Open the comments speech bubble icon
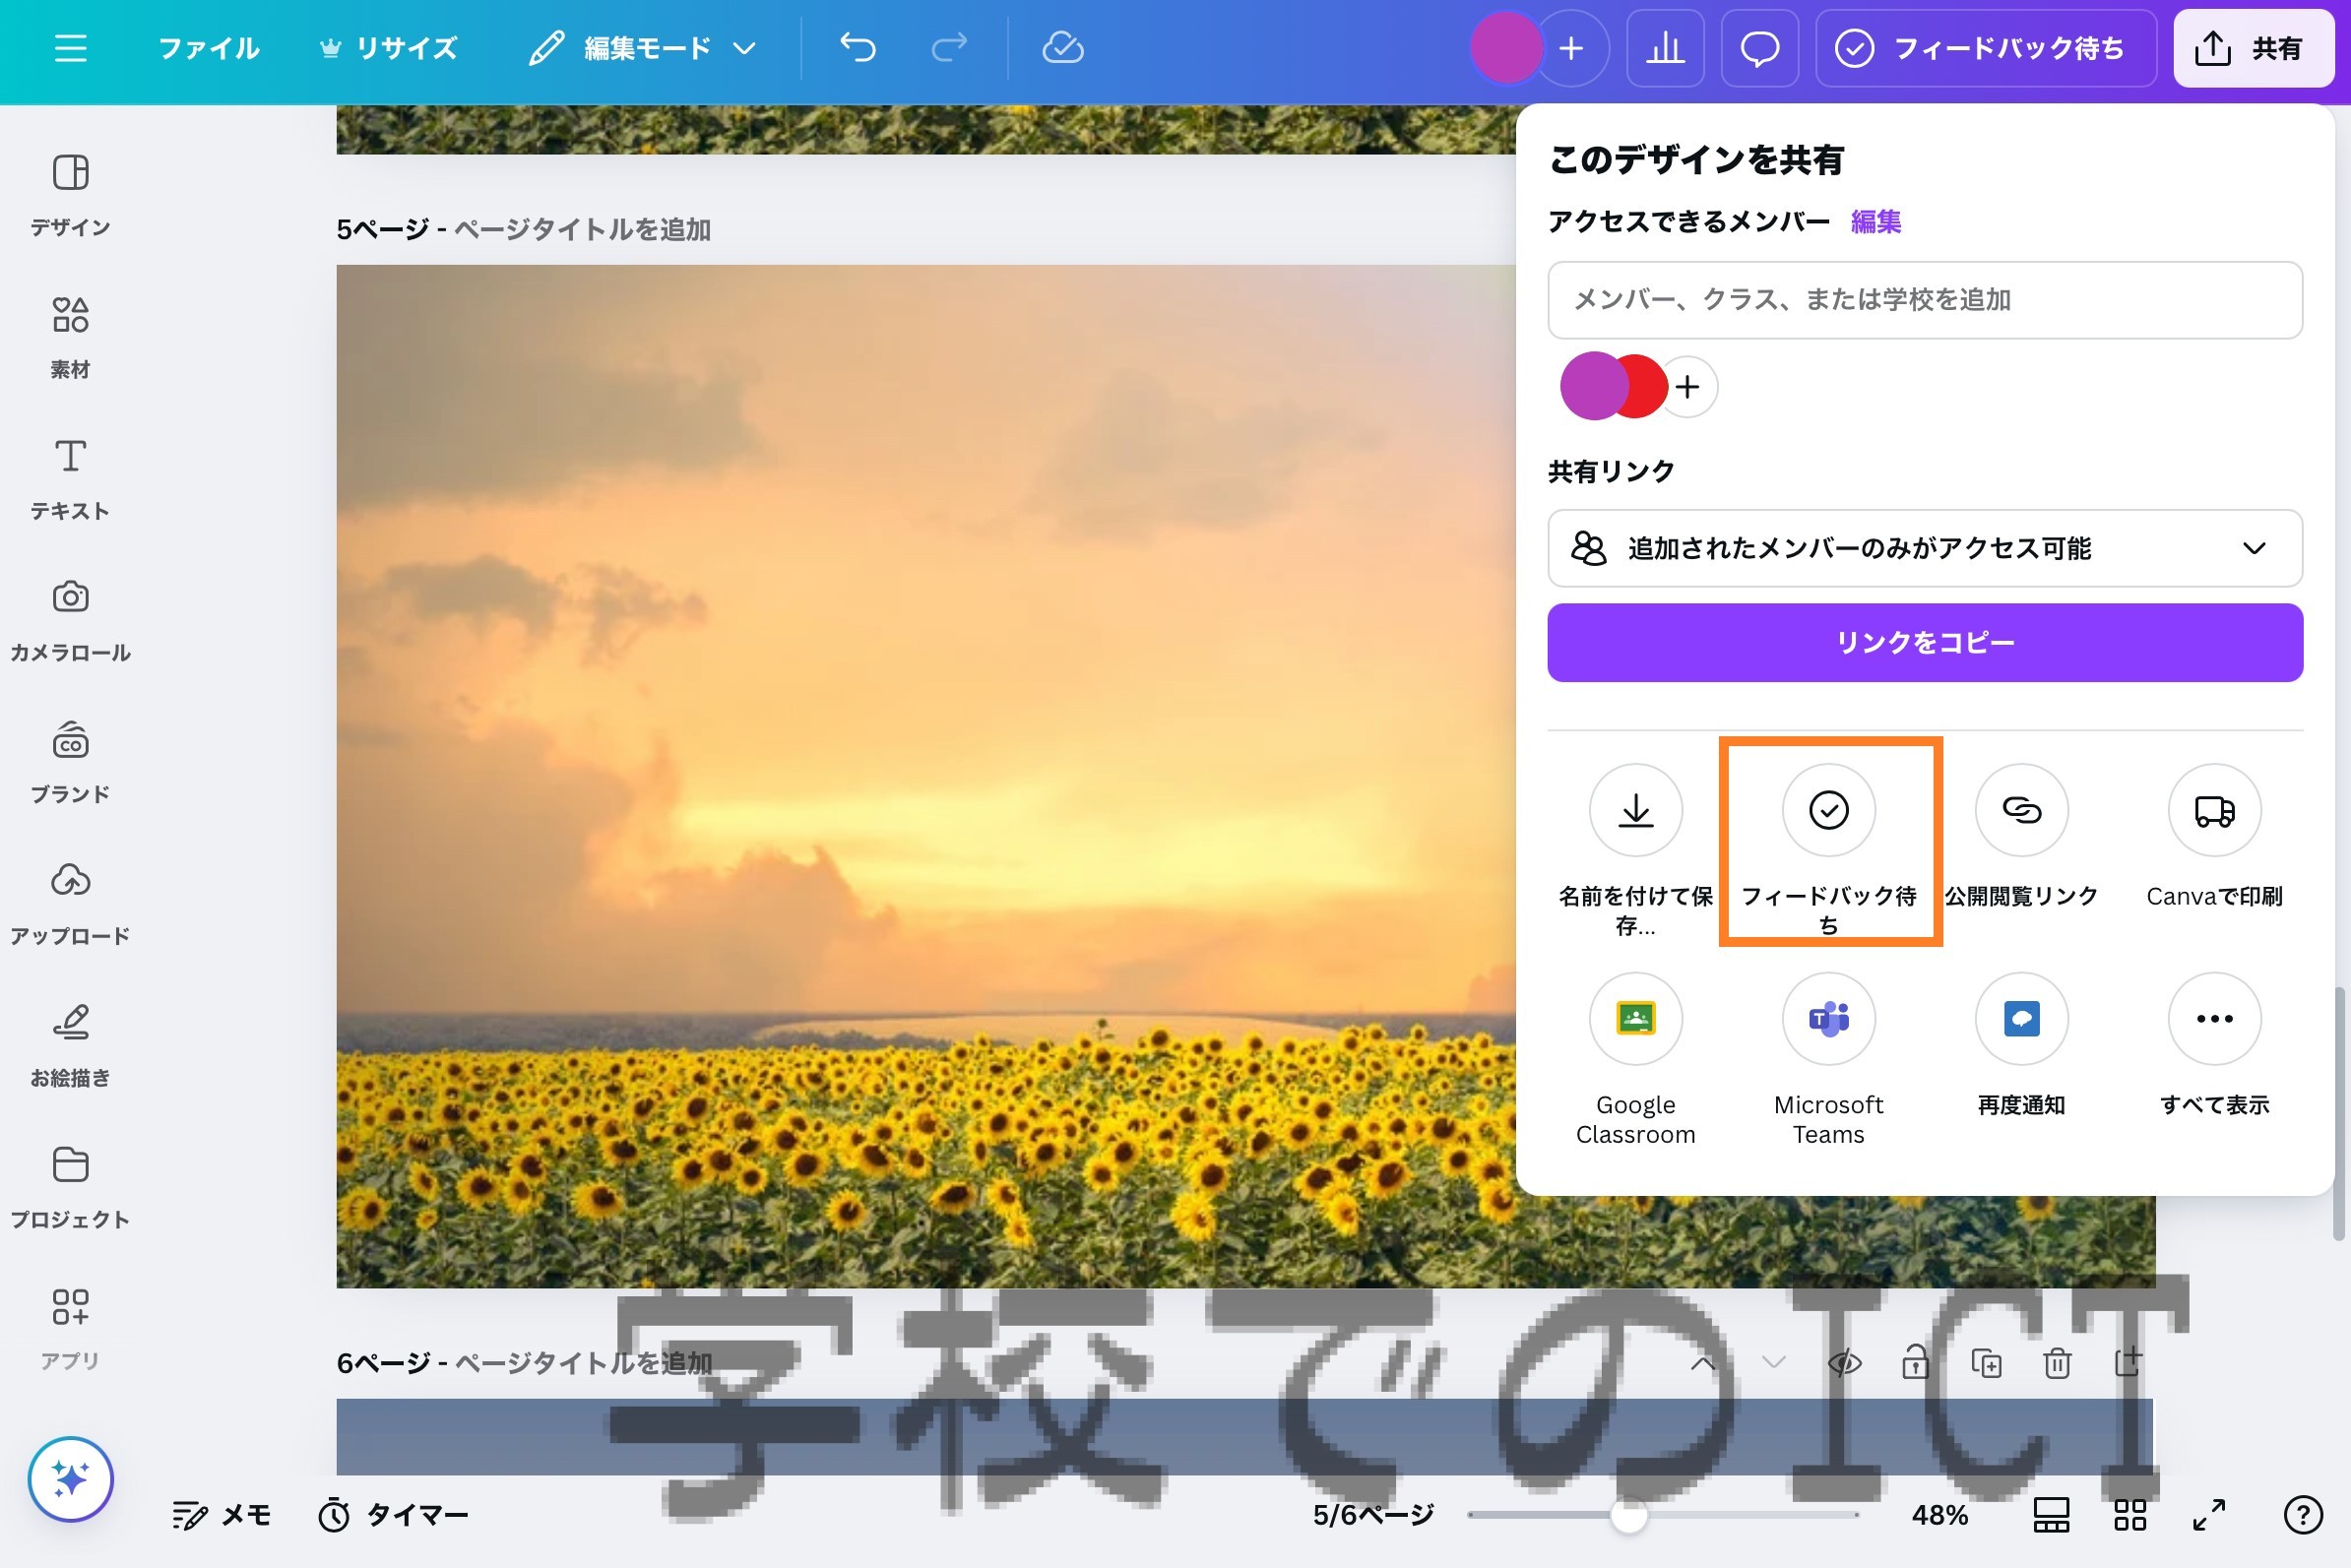Image resolution: width=2351 pixels, height=1568 pixels. point(1759,47)
